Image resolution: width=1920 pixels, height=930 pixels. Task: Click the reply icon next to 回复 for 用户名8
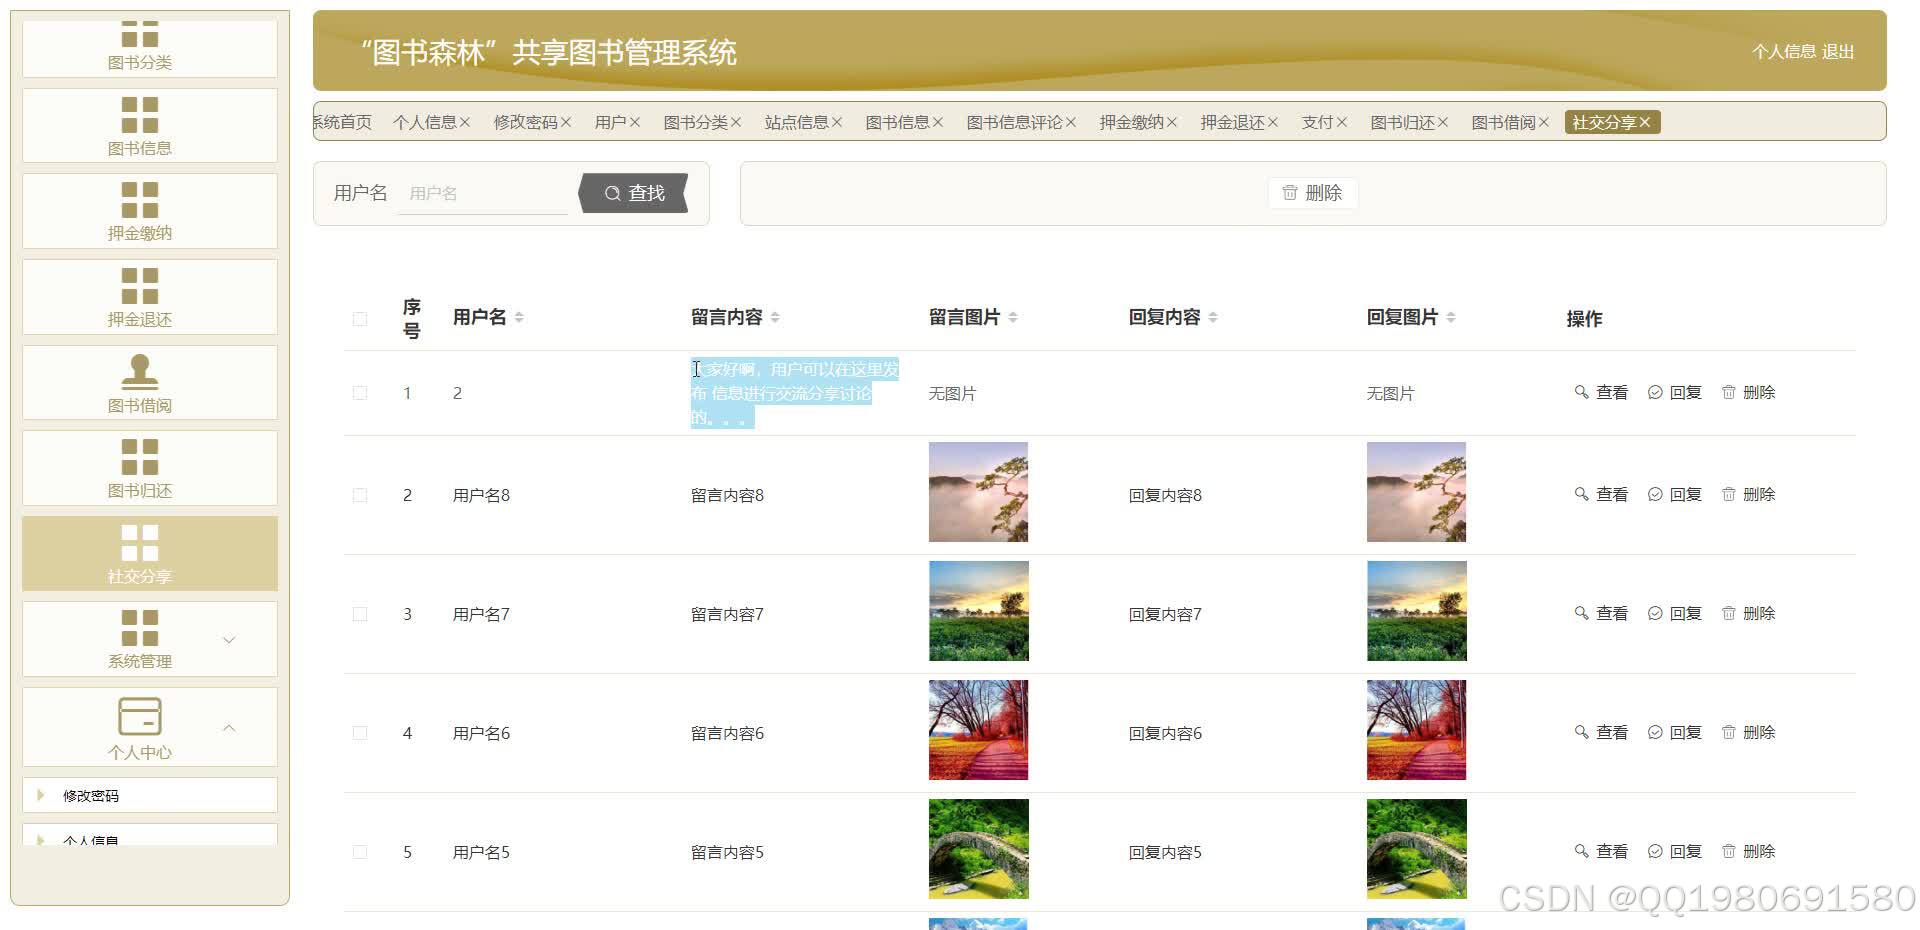point(1655,493)
